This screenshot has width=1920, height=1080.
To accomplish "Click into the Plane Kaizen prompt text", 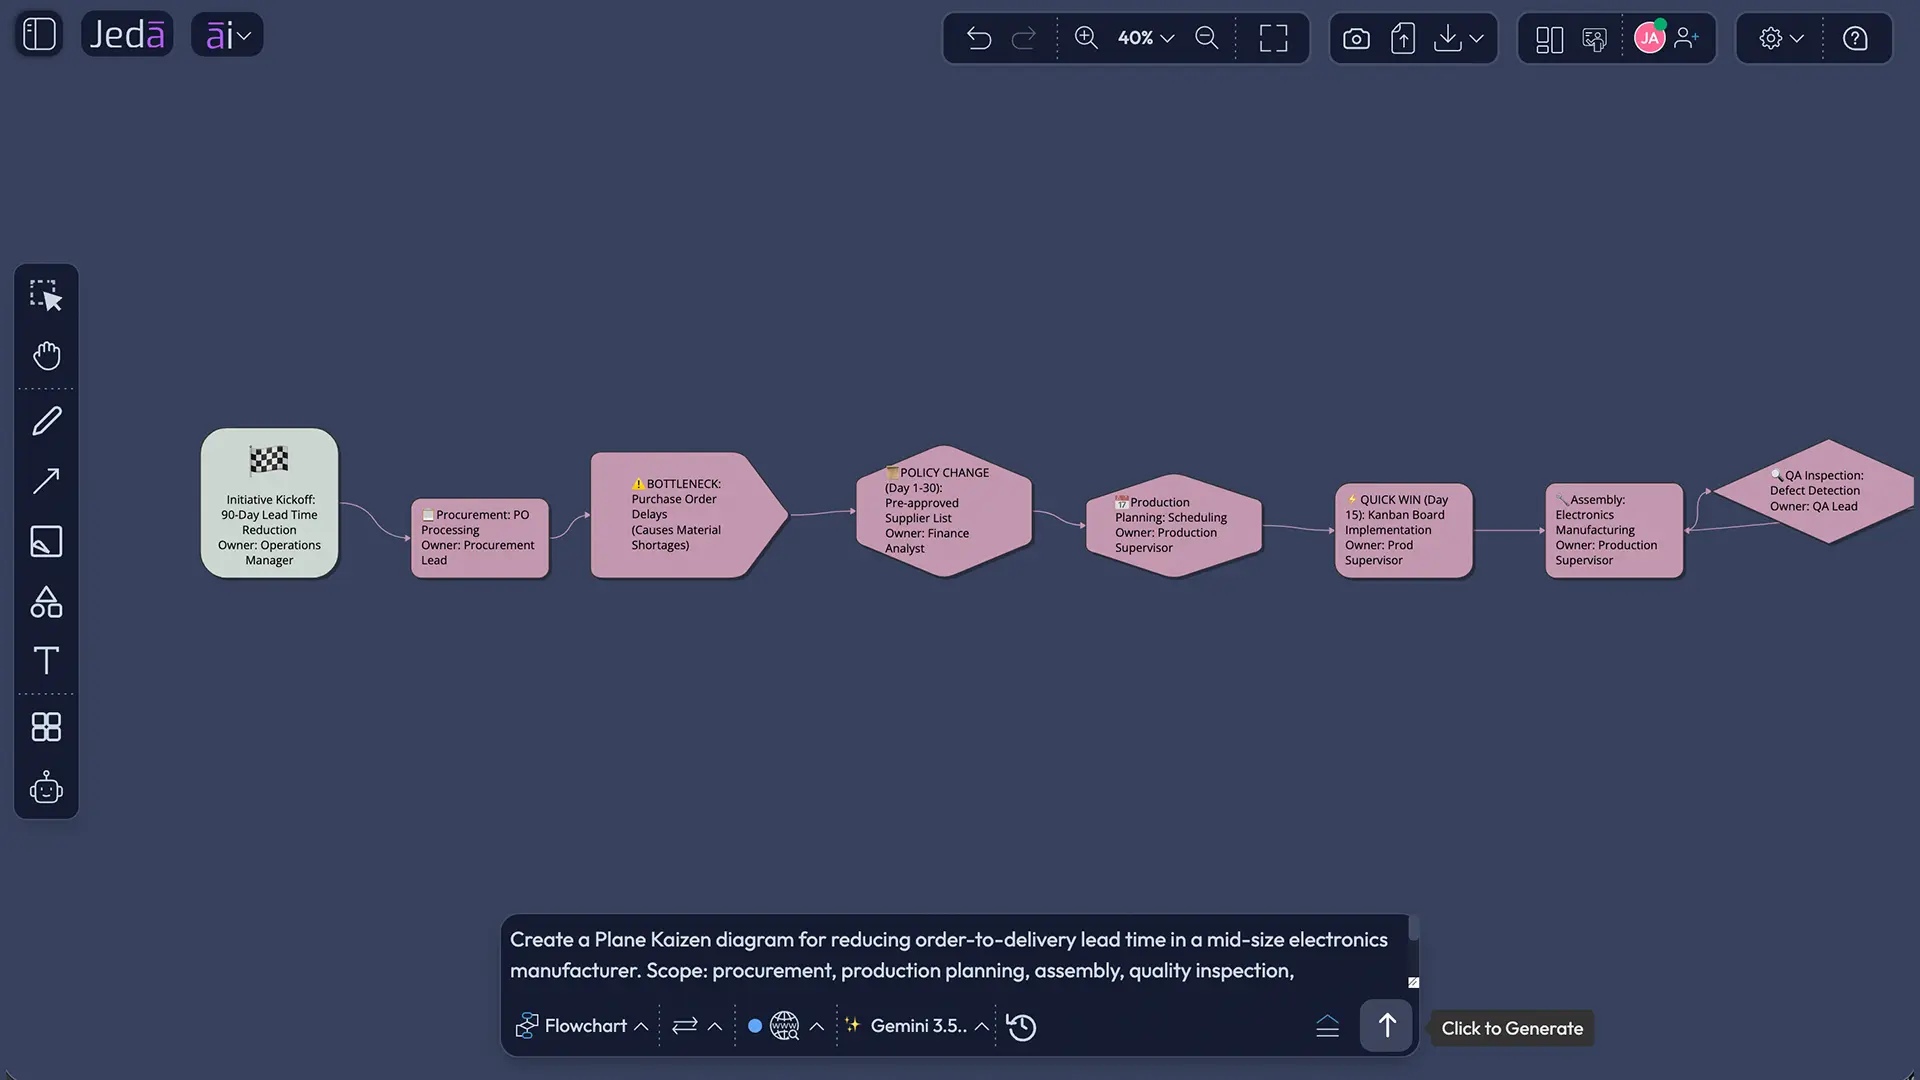I will pos(950,955).
